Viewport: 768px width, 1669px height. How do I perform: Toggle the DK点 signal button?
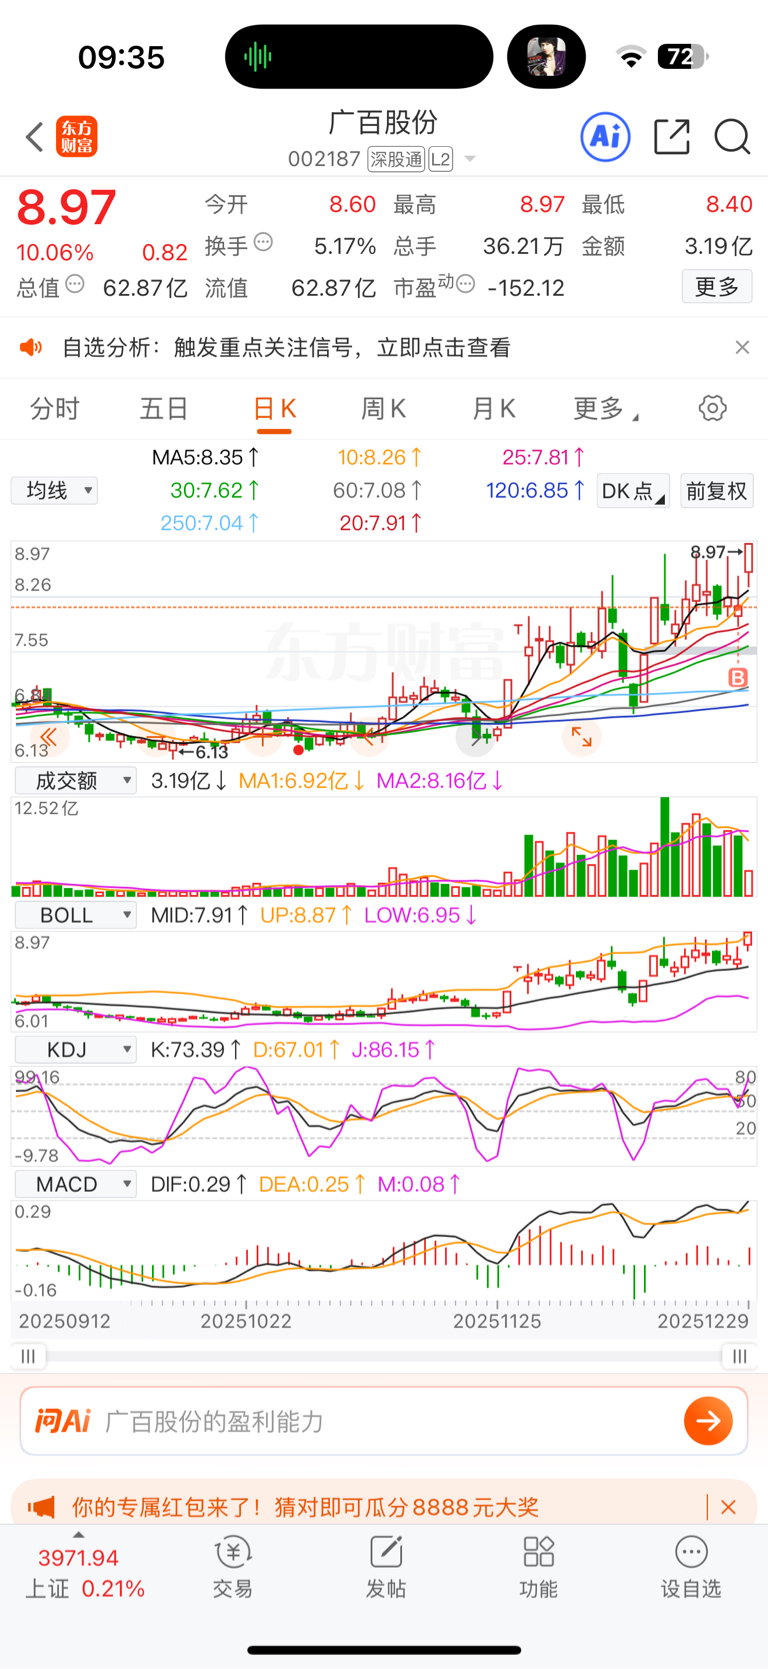click(x=632, y=491)
